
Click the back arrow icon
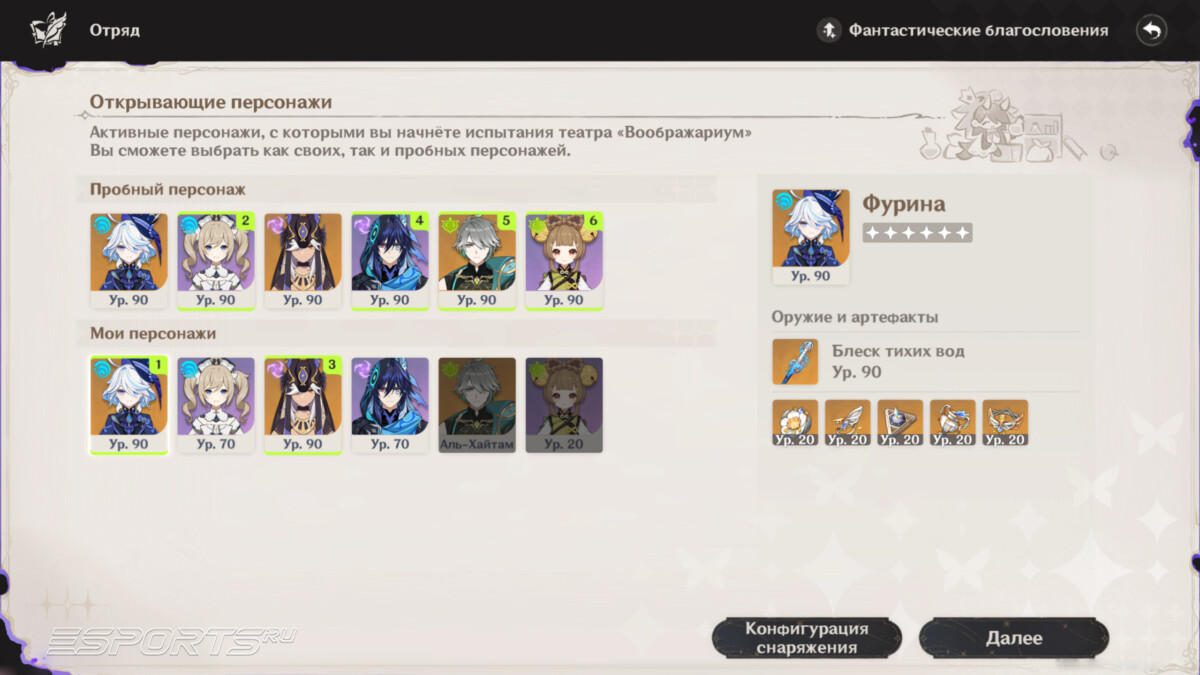[x=1152, y=30]
